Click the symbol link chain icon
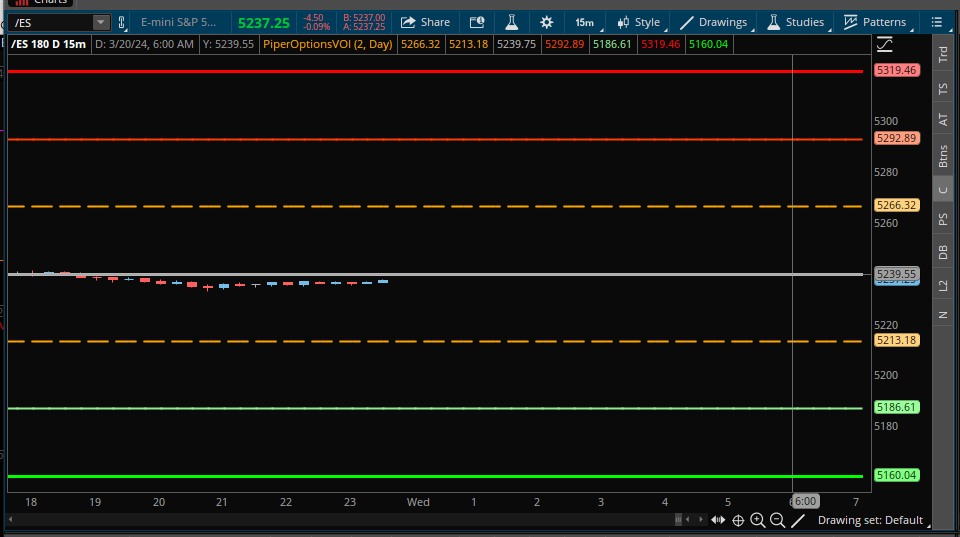The image size is (960, 537). 121,23
